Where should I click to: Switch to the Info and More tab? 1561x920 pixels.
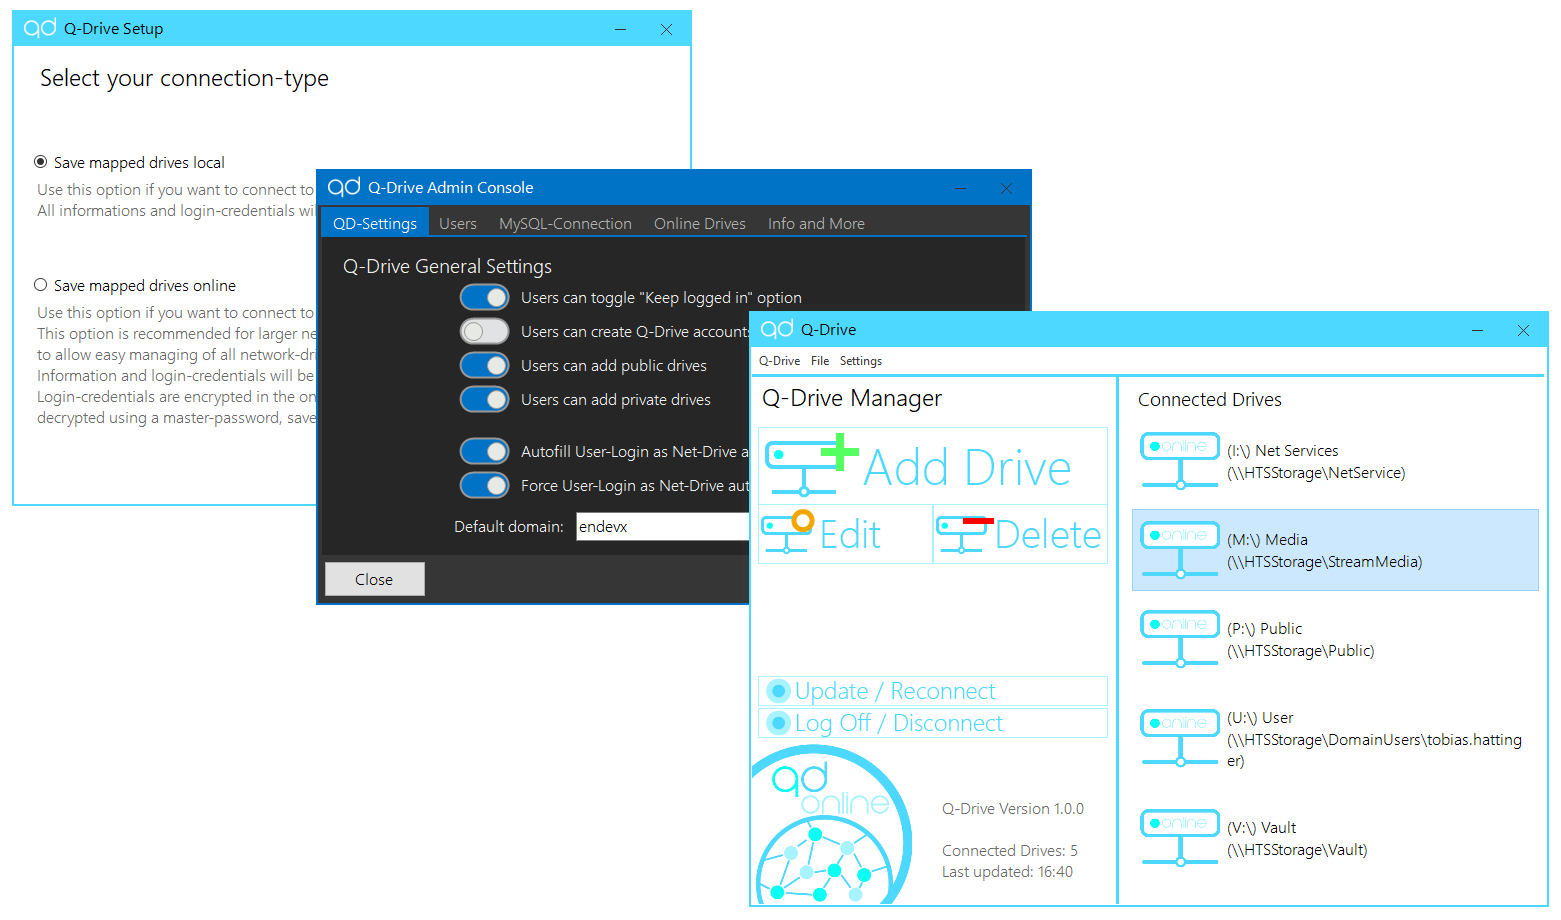(816, 223)
